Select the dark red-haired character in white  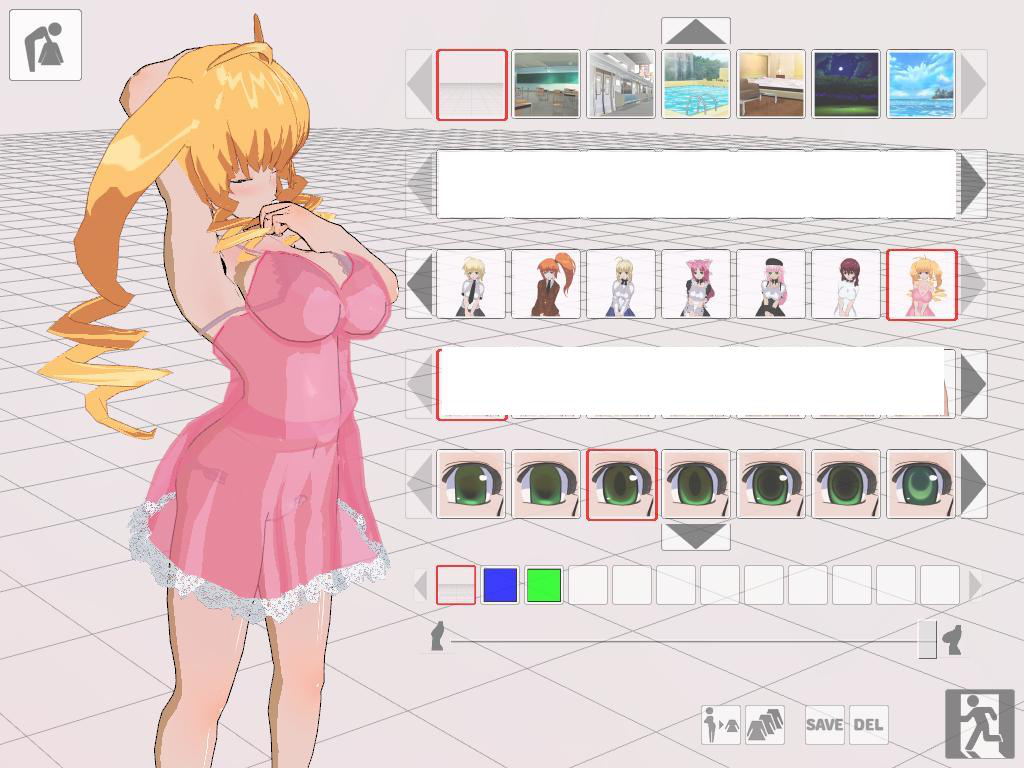[x=846, y=284]
